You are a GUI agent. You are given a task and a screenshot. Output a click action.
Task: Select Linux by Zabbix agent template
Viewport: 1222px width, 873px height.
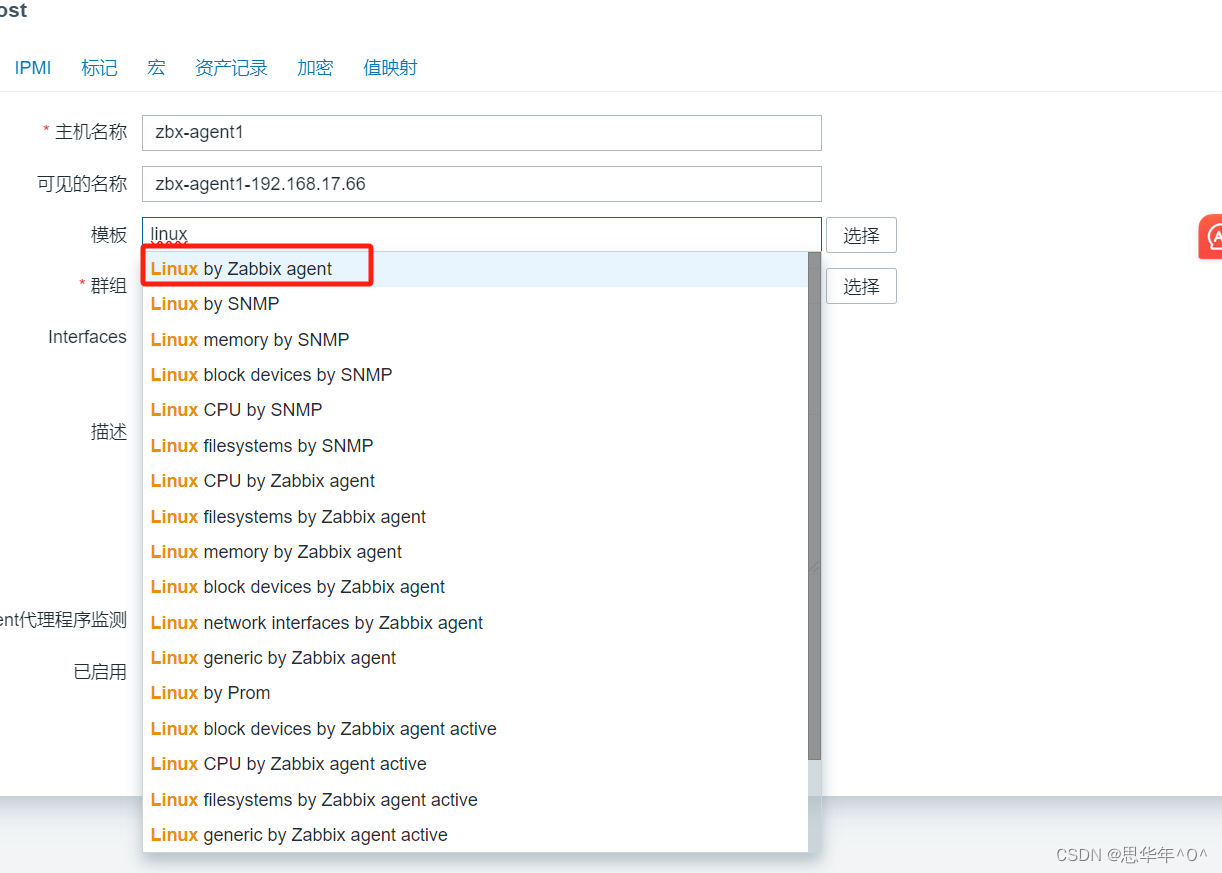click(475, 269)
